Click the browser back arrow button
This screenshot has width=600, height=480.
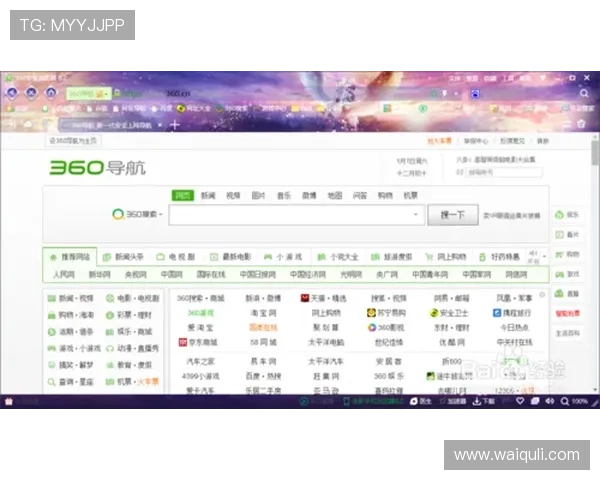click(x=12, y=92)
